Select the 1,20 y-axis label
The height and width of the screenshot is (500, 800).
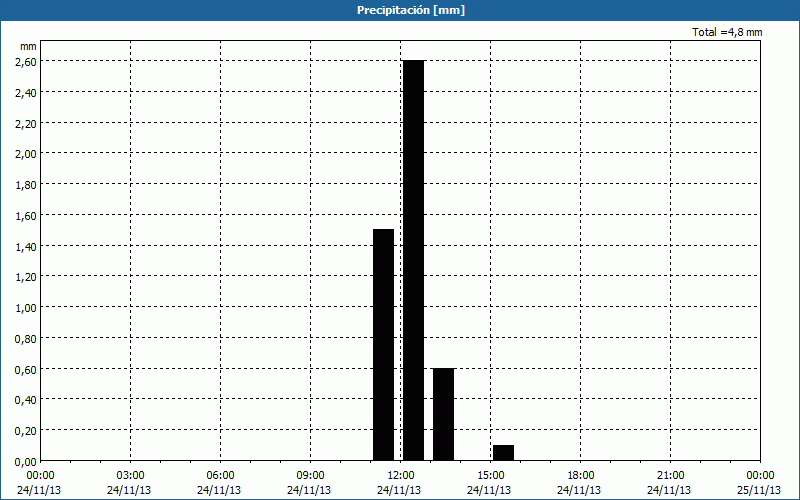point(27,277)
